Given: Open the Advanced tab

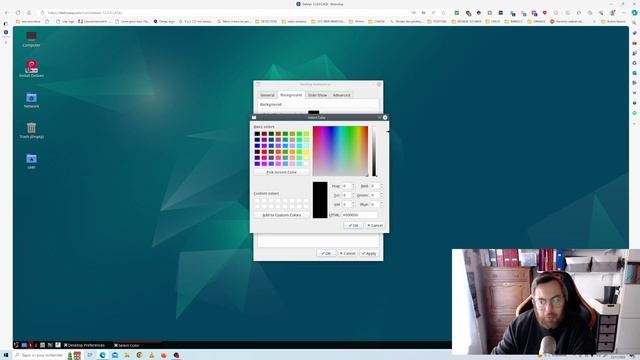Looking at the screenshot, I should point(341,95).
